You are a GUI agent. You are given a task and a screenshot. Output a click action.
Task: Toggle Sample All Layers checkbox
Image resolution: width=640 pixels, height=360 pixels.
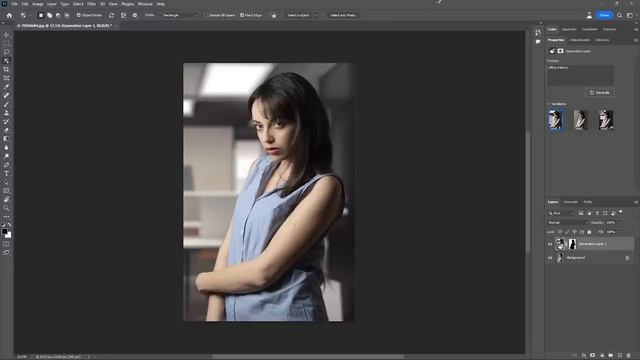[x=206, y=15]
